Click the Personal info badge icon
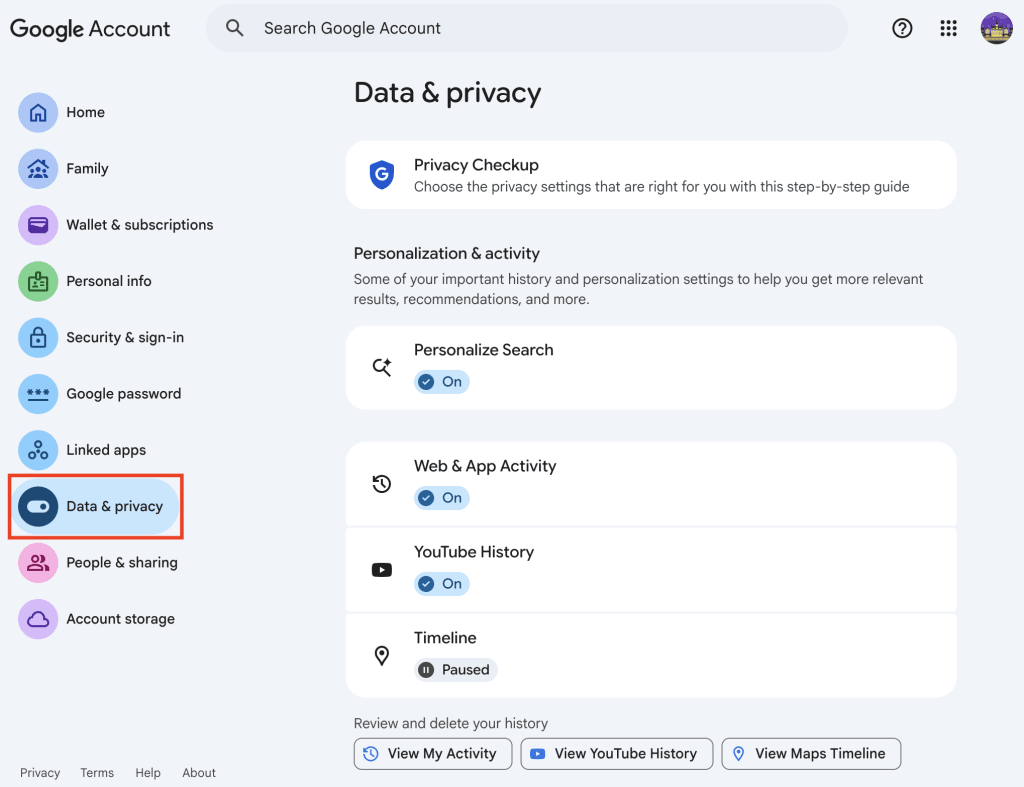 [x=38, y=281]
